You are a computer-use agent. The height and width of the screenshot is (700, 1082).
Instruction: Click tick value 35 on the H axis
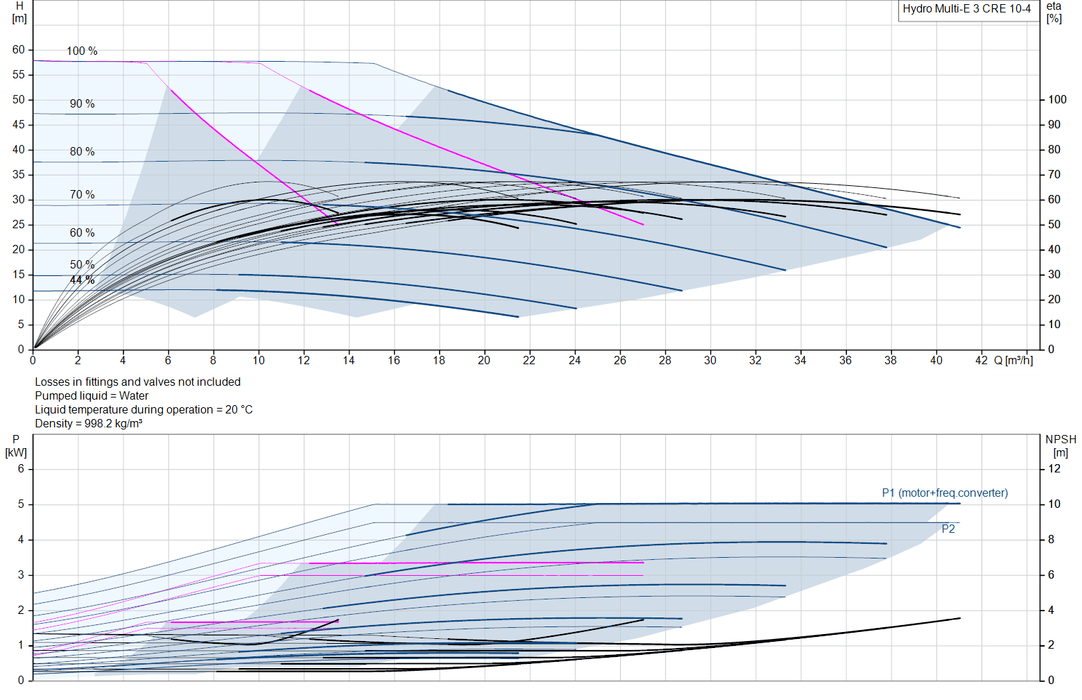point(18,175)
